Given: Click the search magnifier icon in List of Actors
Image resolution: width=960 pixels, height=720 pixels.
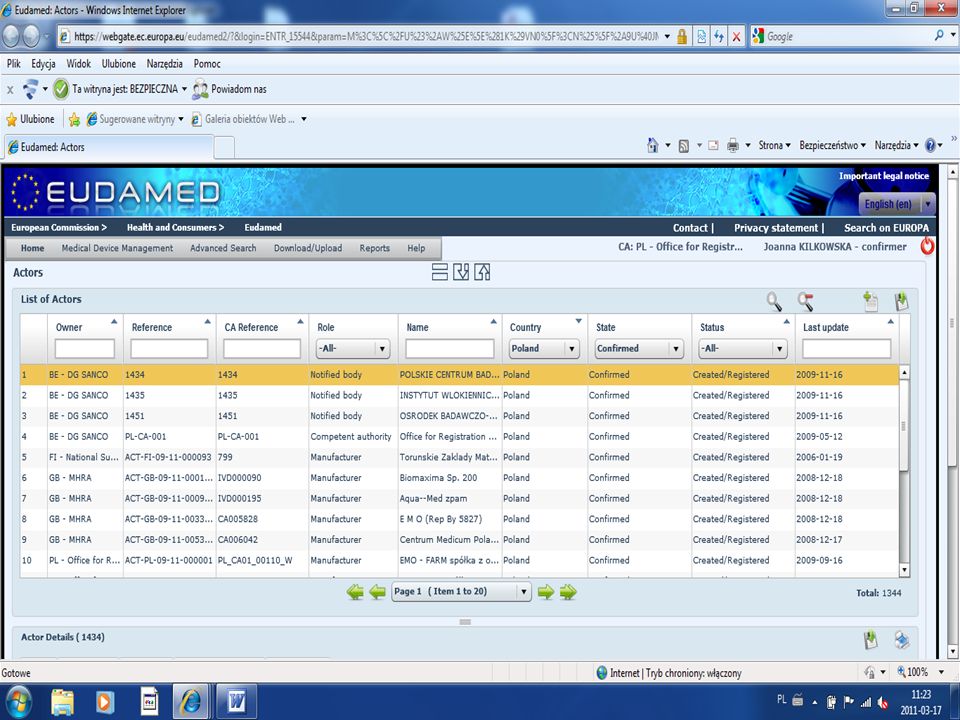Looking at the screenshot, I should (774, 301).
